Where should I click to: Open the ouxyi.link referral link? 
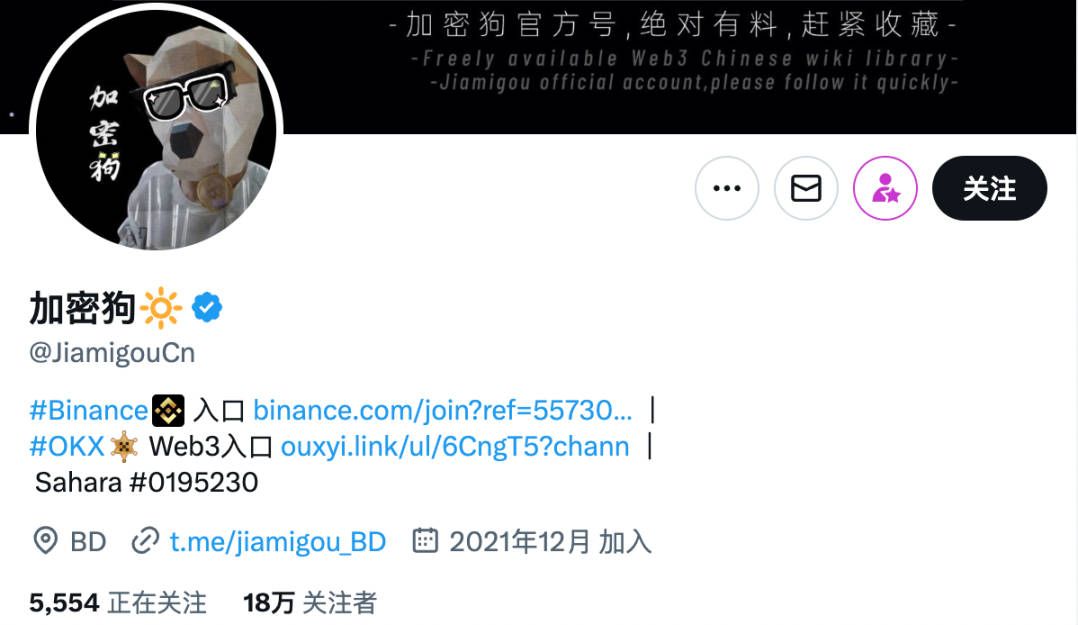(x=455, y=447)
